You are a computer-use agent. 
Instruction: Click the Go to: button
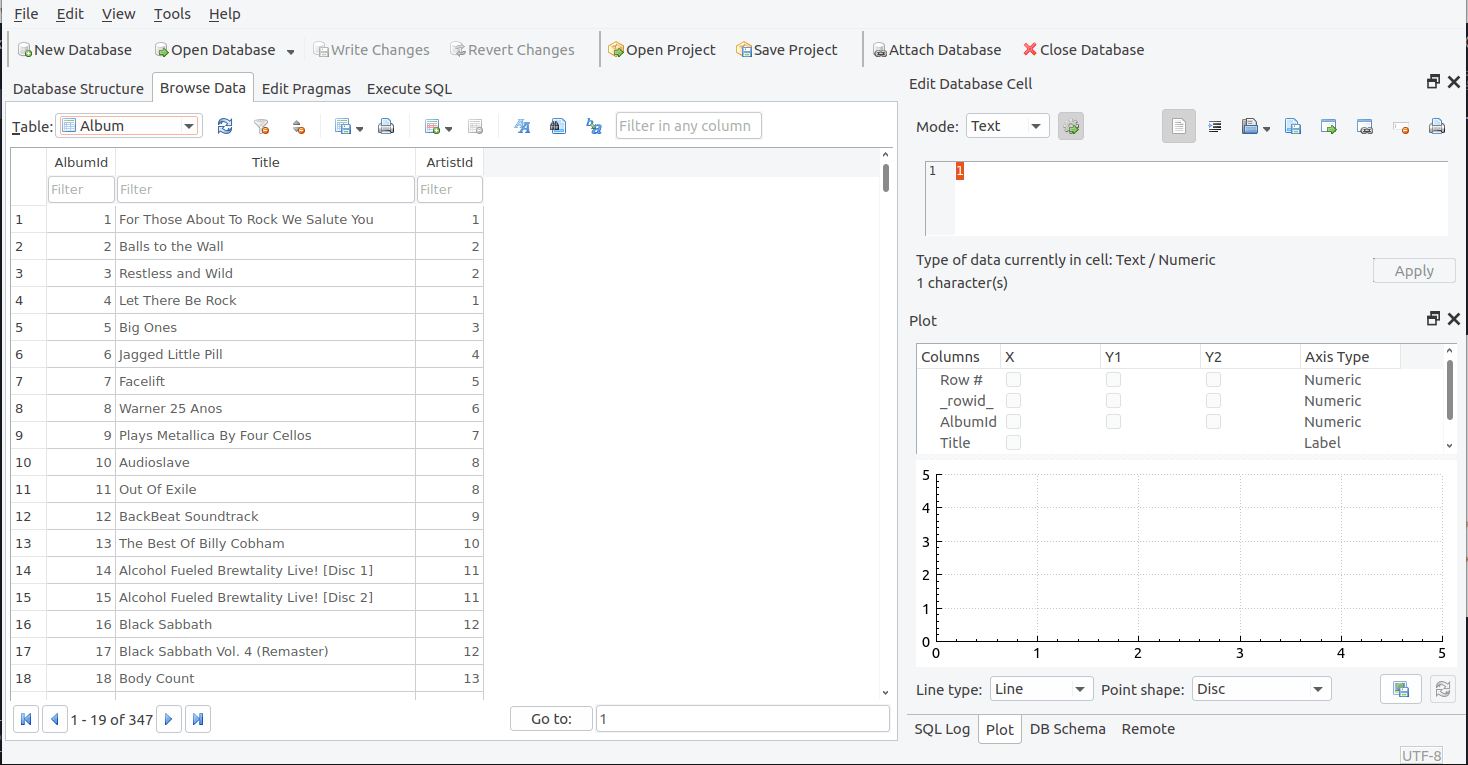click(x=551, y=719)
